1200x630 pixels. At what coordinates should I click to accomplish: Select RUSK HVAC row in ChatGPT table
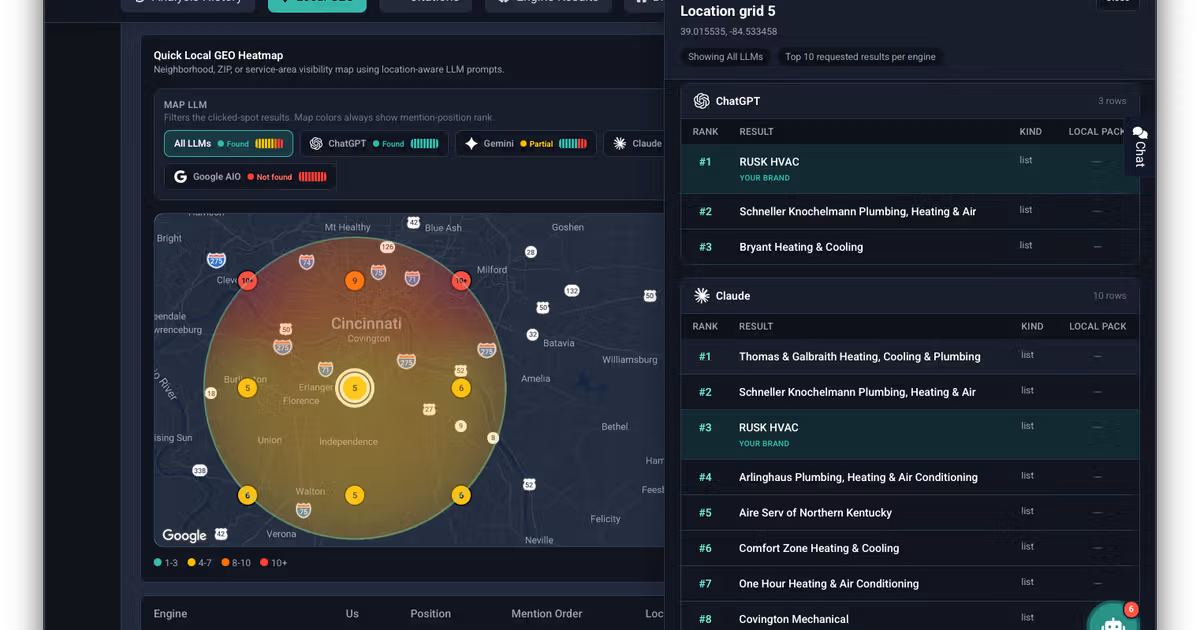pos(909,169)
